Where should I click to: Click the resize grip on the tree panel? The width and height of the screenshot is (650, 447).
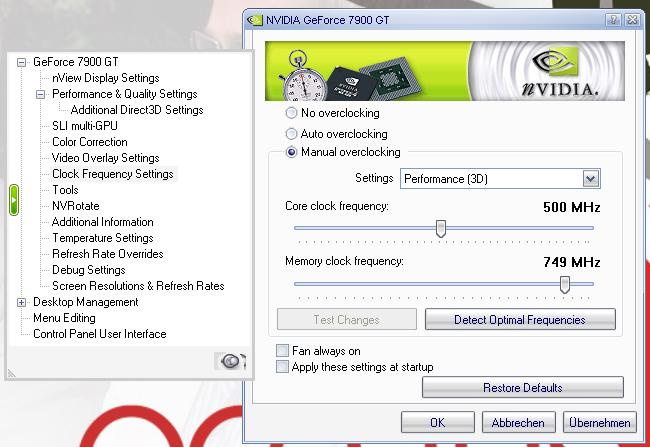[x=12, y=374]
